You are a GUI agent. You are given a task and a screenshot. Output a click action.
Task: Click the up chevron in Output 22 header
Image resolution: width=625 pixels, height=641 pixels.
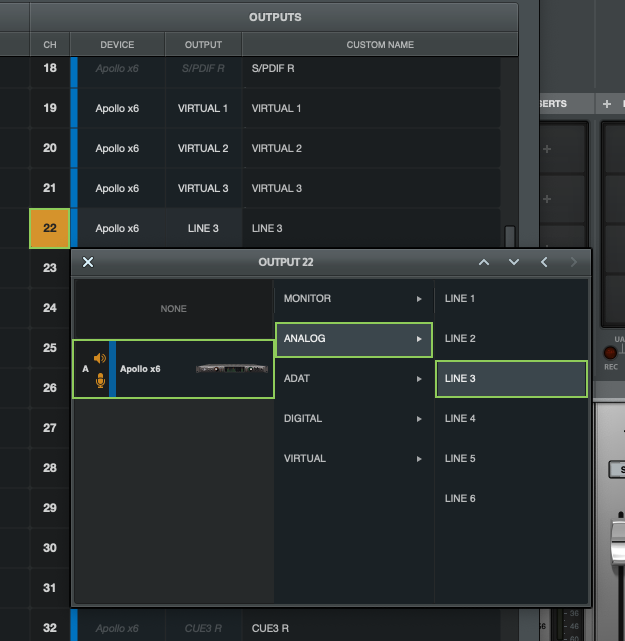484,262
